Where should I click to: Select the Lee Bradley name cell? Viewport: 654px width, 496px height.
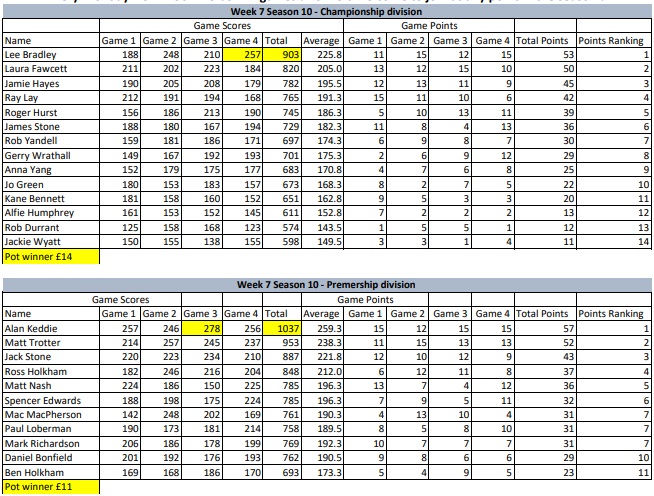click(51, 55)
